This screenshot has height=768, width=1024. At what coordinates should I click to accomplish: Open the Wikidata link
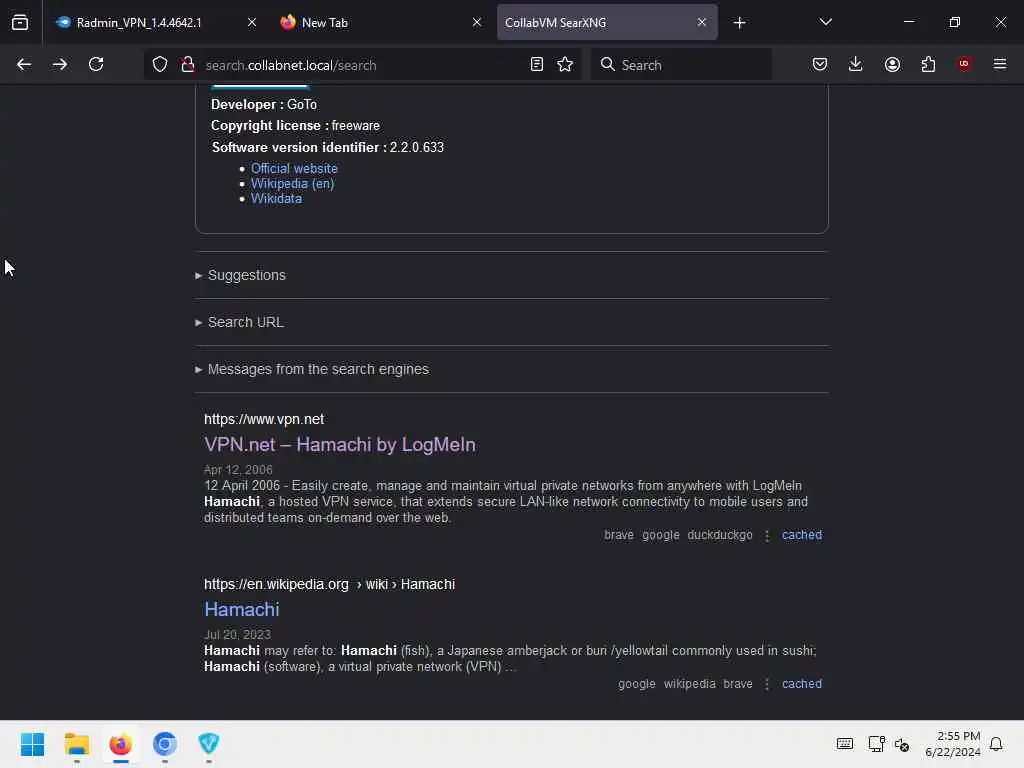coord(276,199)
